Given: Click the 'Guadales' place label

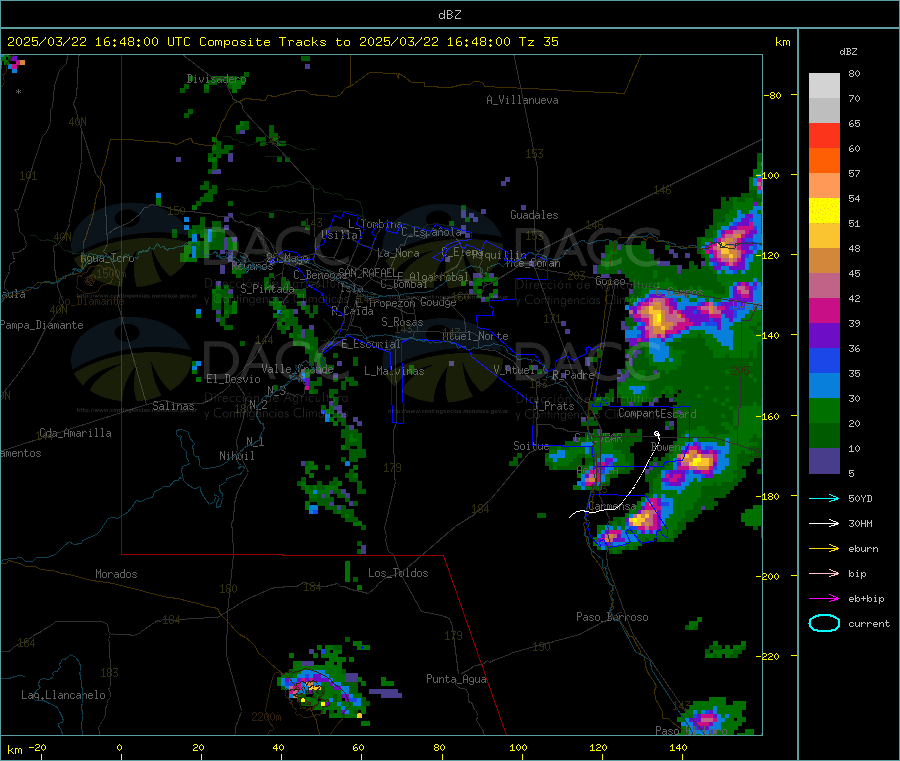Looking at the screenshot, I should click(534, 215).
